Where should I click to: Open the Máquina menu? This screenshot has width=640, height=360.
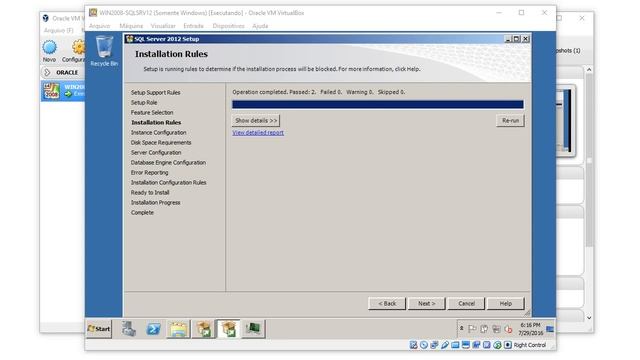coord(131,26)
